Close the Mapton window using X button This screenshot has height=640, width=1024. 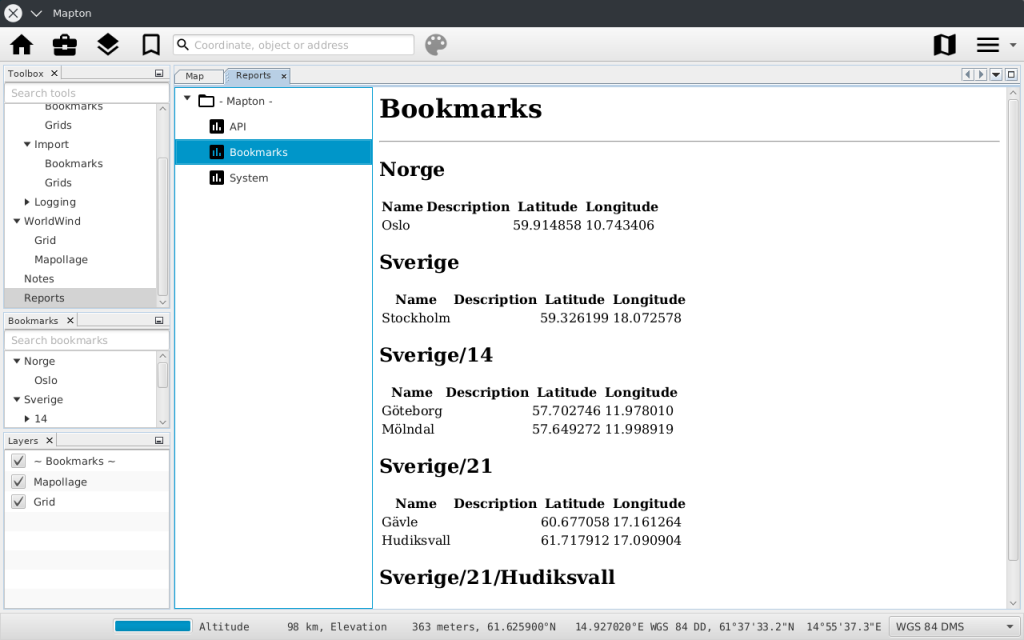tap(13, 13)
